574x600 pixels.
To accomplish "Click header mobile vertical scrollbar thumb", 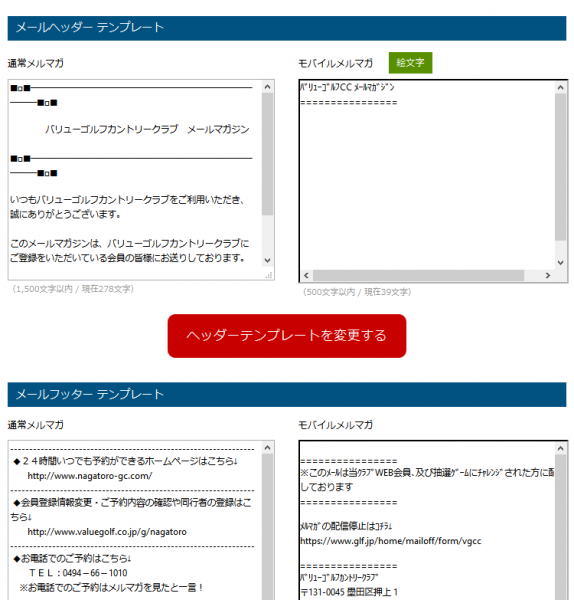I will pyautogui.click(x=561, y=167).
